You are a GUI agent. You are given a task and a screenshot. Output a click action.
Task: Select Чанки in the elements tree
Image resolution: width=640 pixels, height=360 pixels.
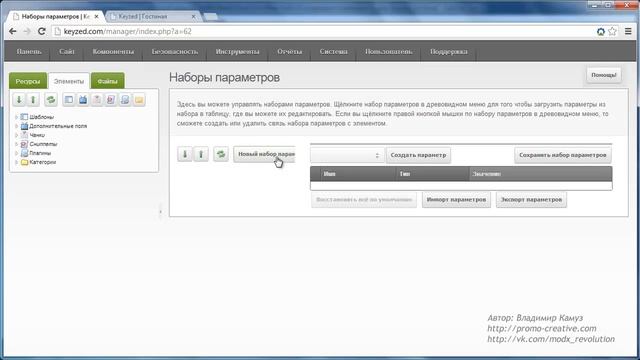37,135
